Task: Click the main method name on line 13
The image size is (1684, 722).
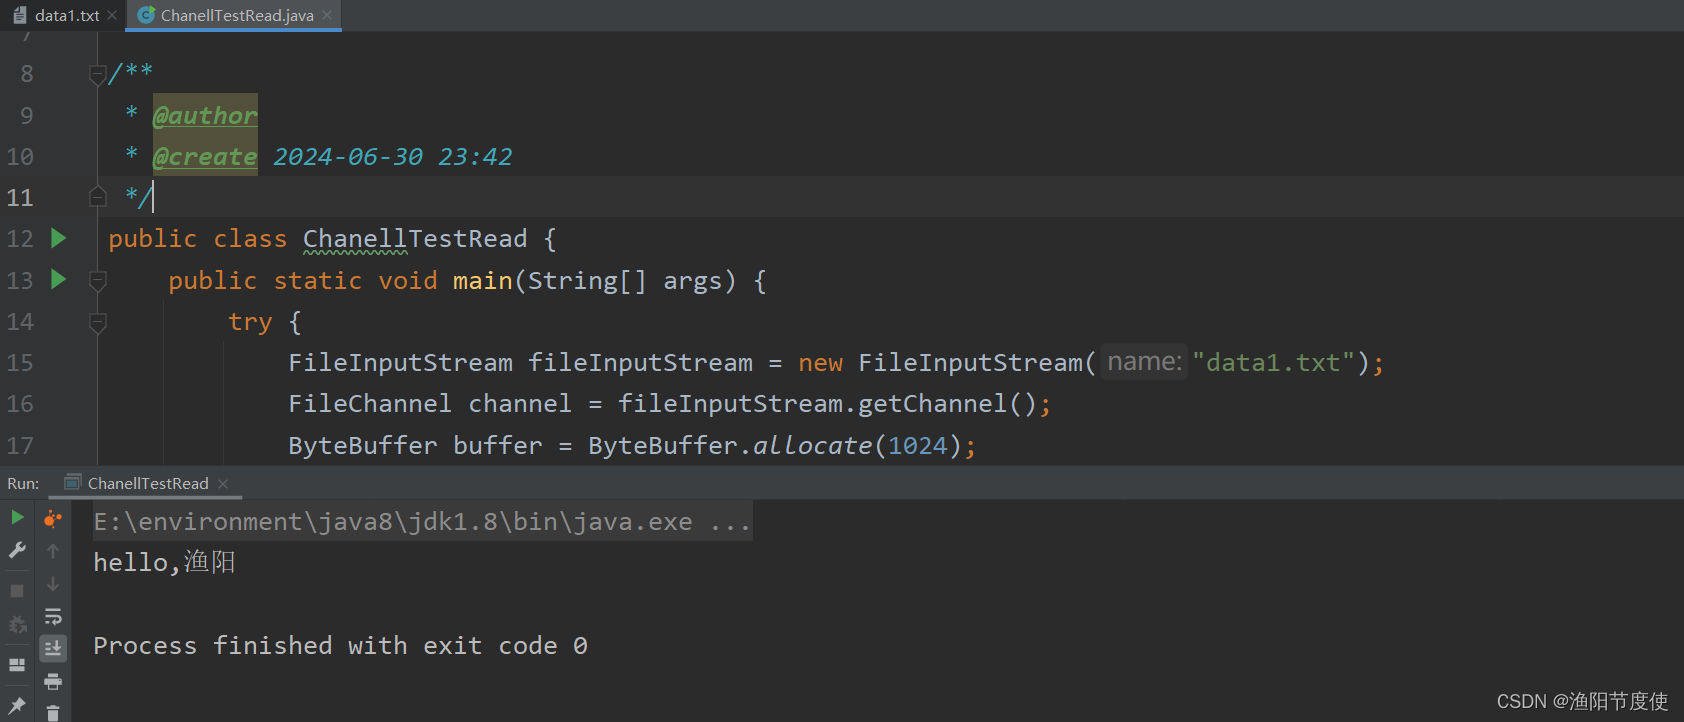Action: click(482, 280)
